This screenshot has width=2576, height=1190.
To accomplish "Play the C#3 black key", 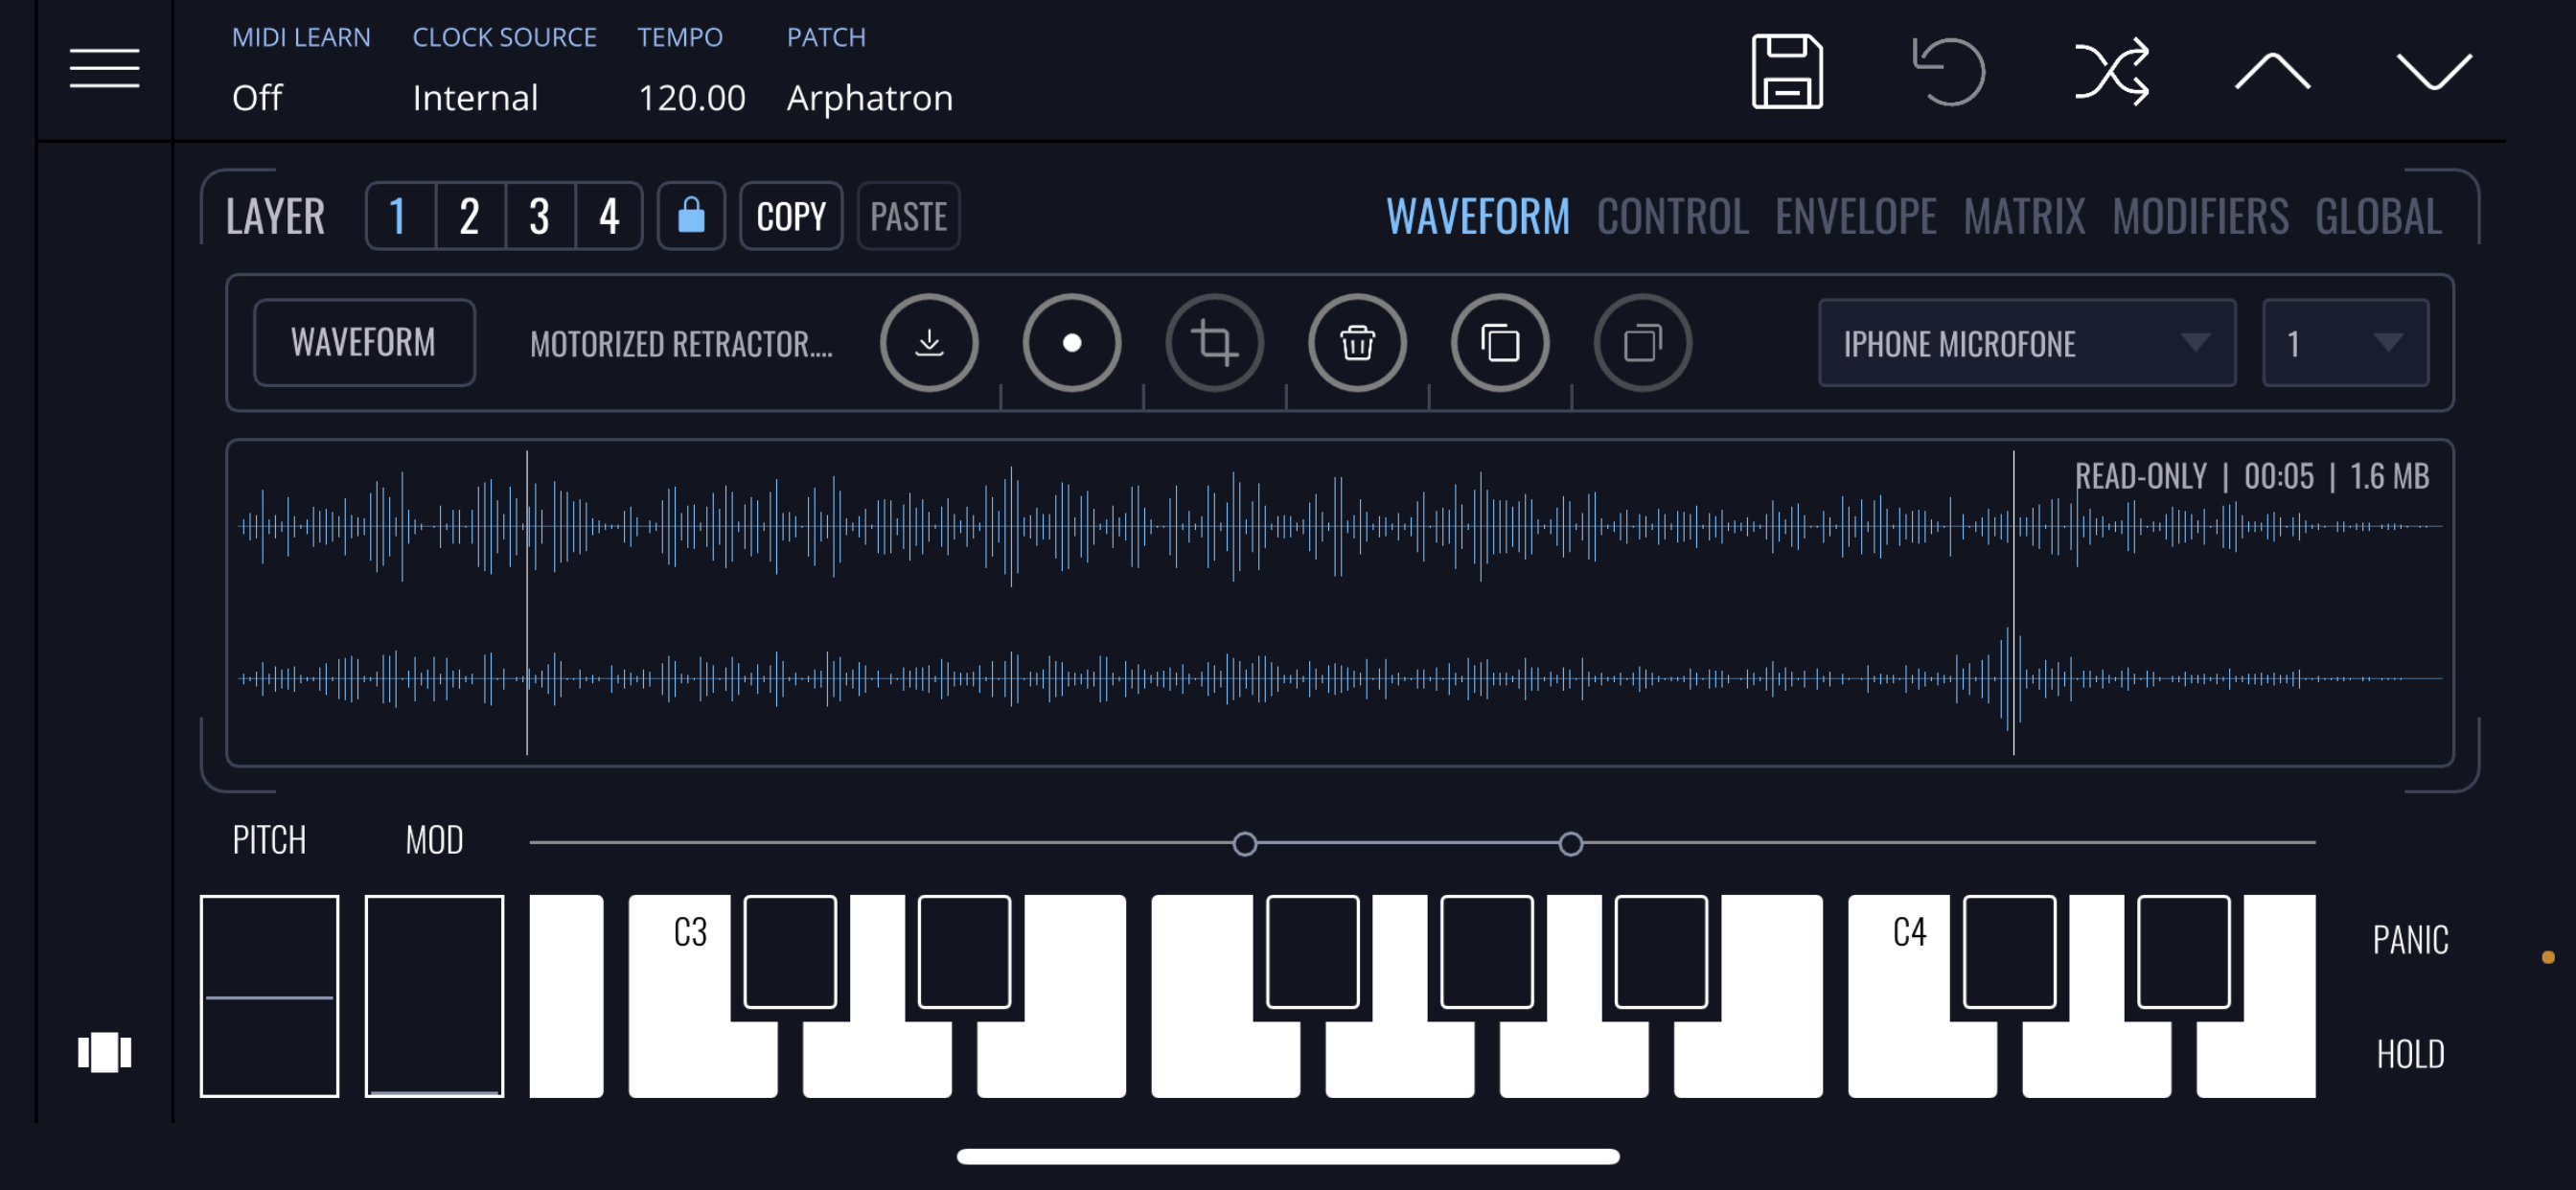I will pyautogui.click(x=790, y=951).
